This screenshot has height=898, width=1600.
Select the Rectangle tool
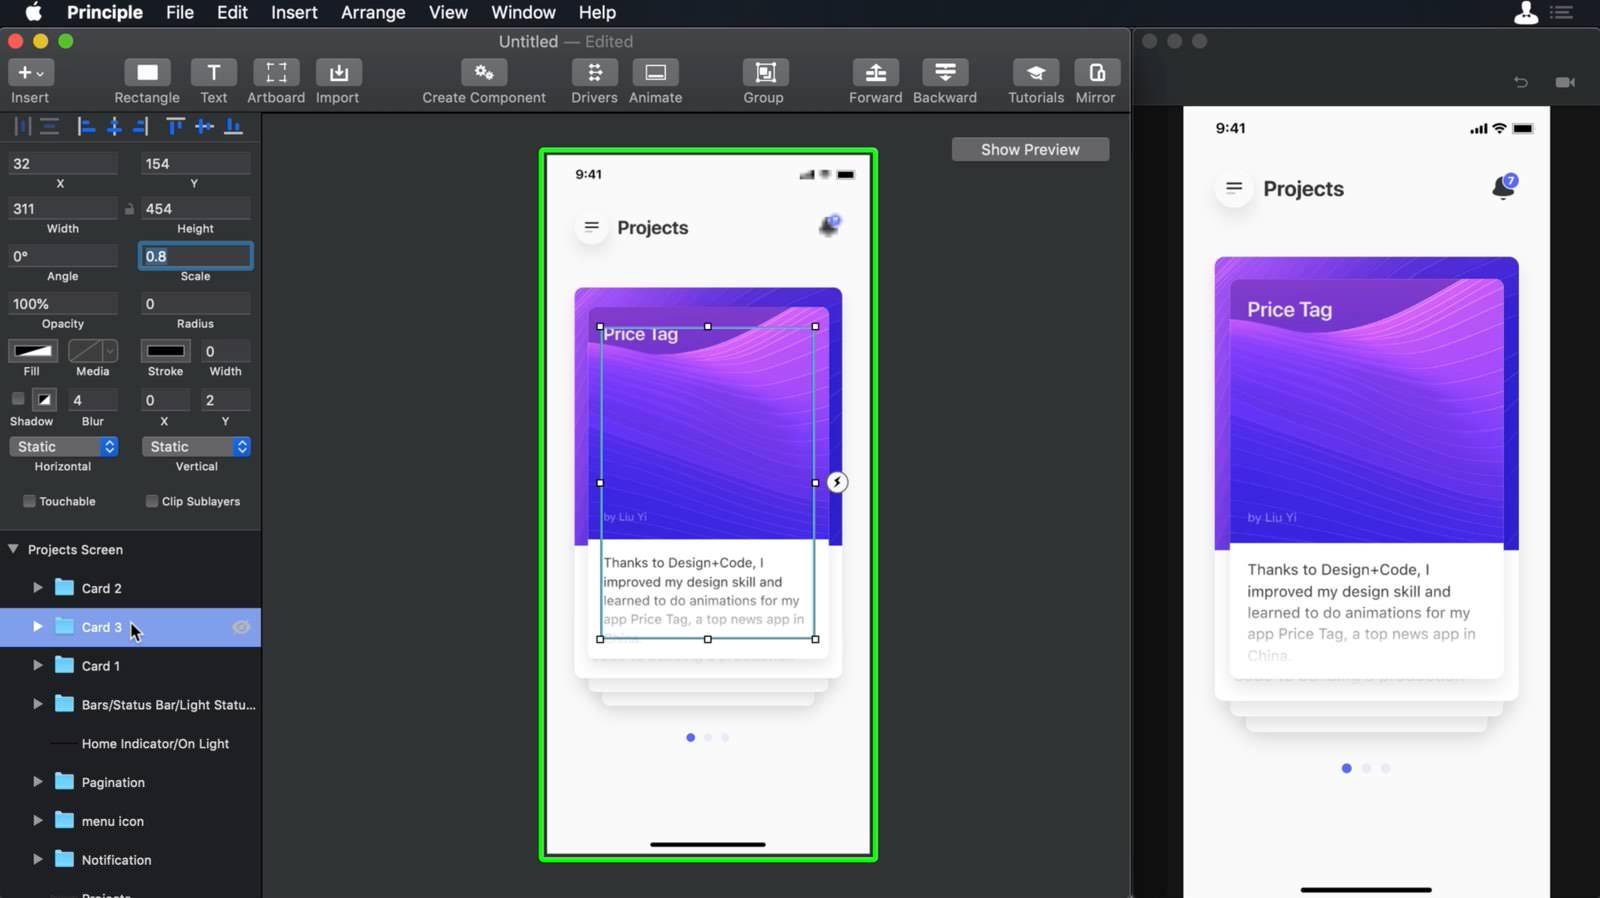147,73
